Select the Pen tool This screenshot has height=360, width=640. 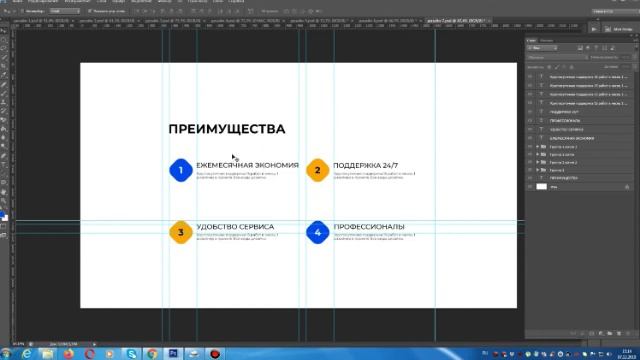pyautogui.click(x=4, y=156)
